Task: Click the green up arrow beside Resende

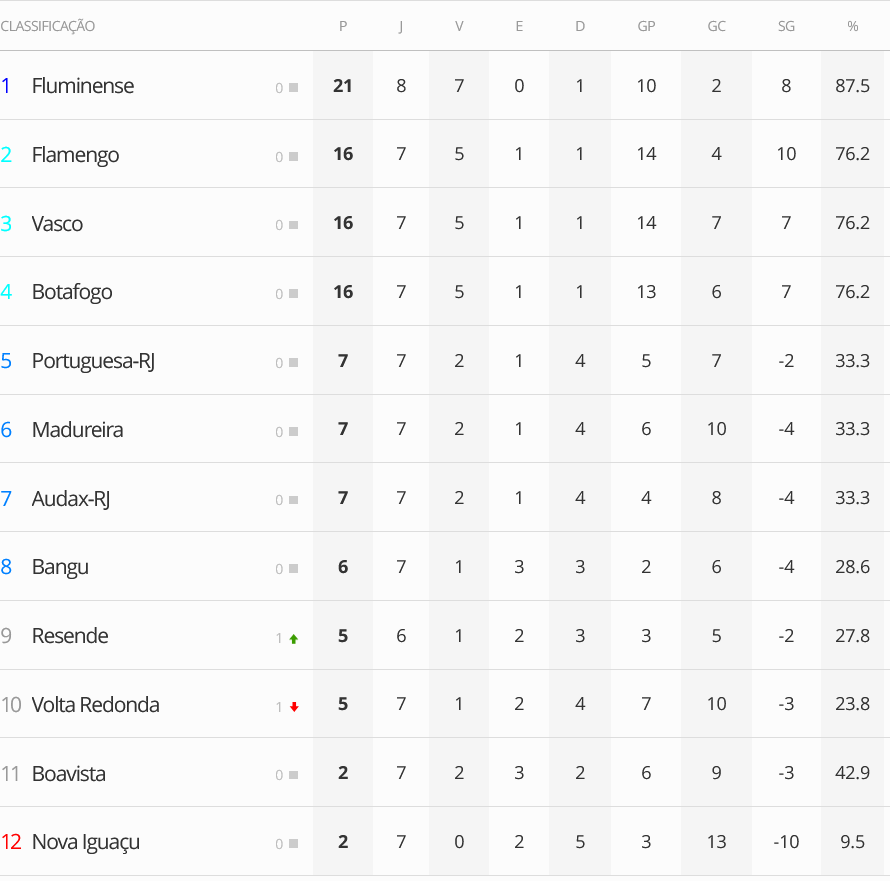Action: pos(293,638)
